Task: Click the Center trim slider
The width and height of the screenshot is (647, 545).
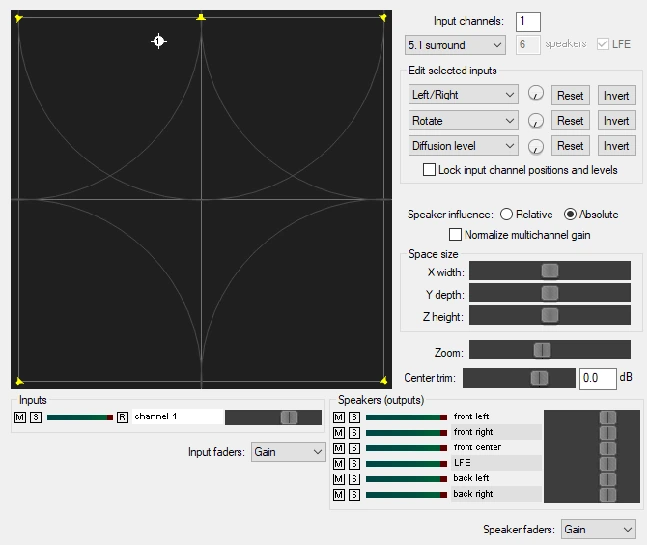Action: [519, 378]
